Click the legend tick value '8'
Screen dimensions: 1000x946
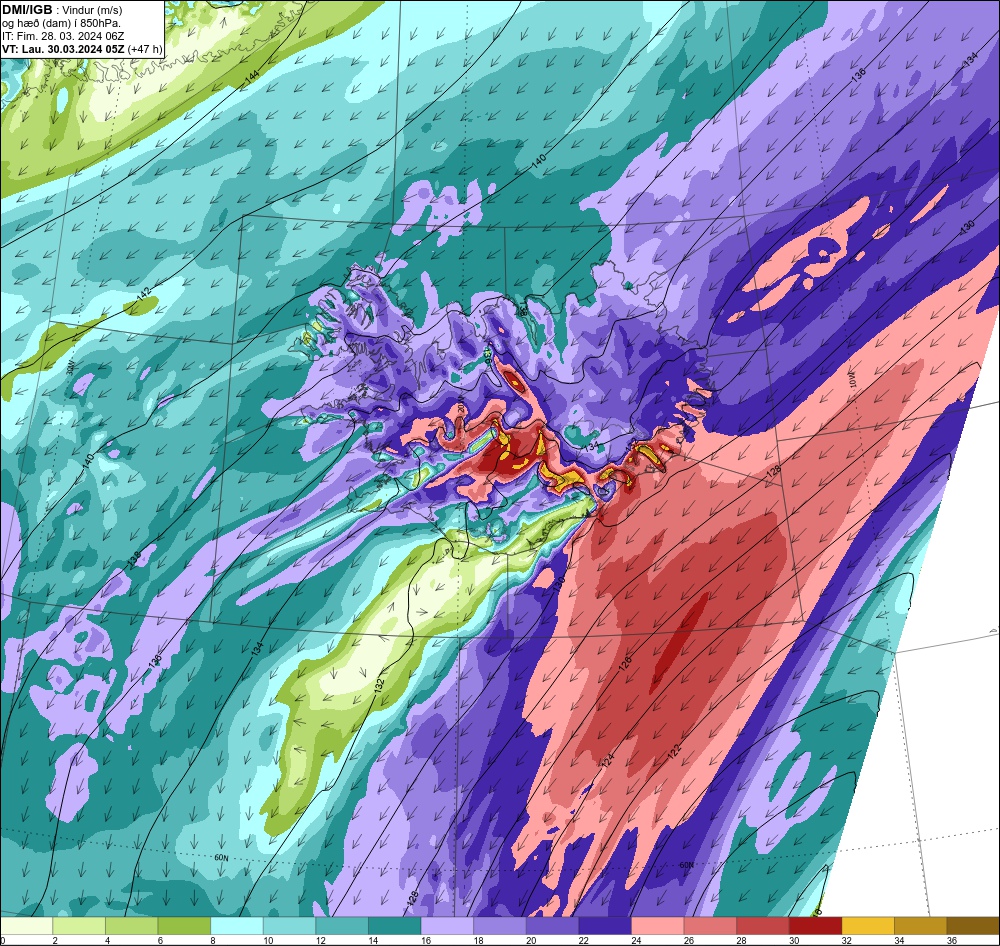pos(213,940)
